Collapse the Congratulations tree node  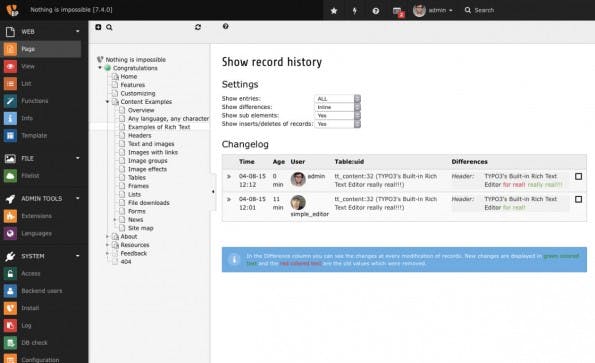pos(100,68)
